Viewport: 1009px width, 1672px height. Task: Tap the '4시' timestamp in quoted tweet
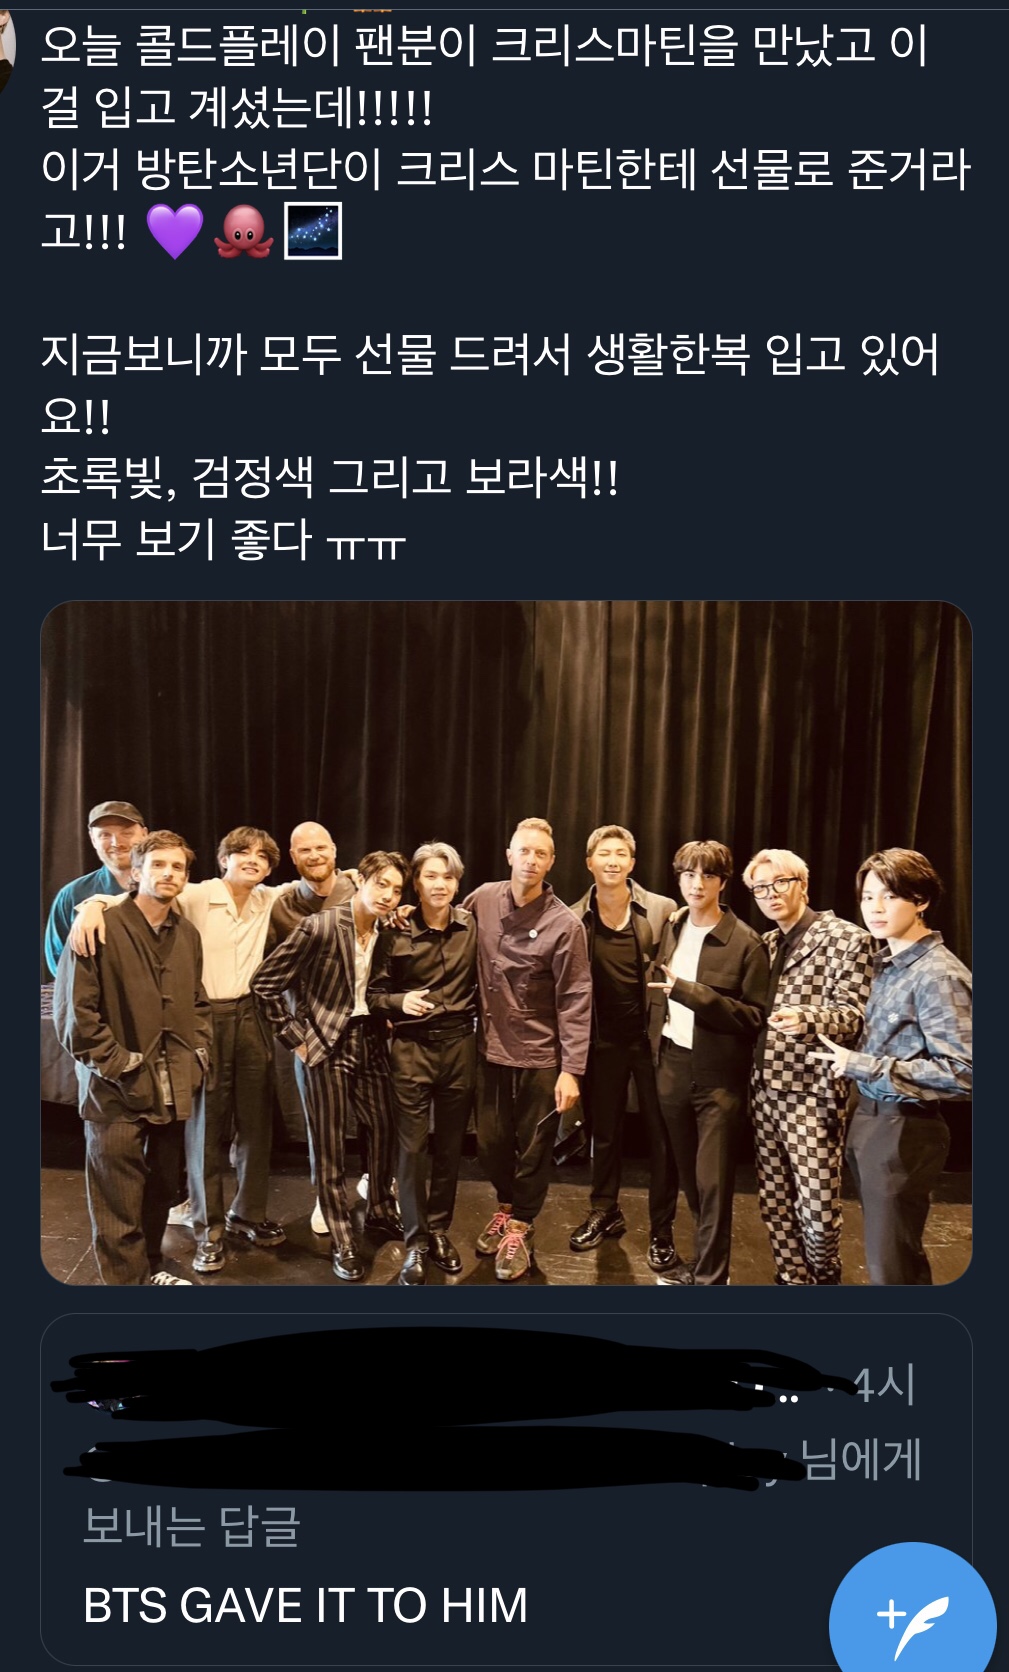(884, 1385)
